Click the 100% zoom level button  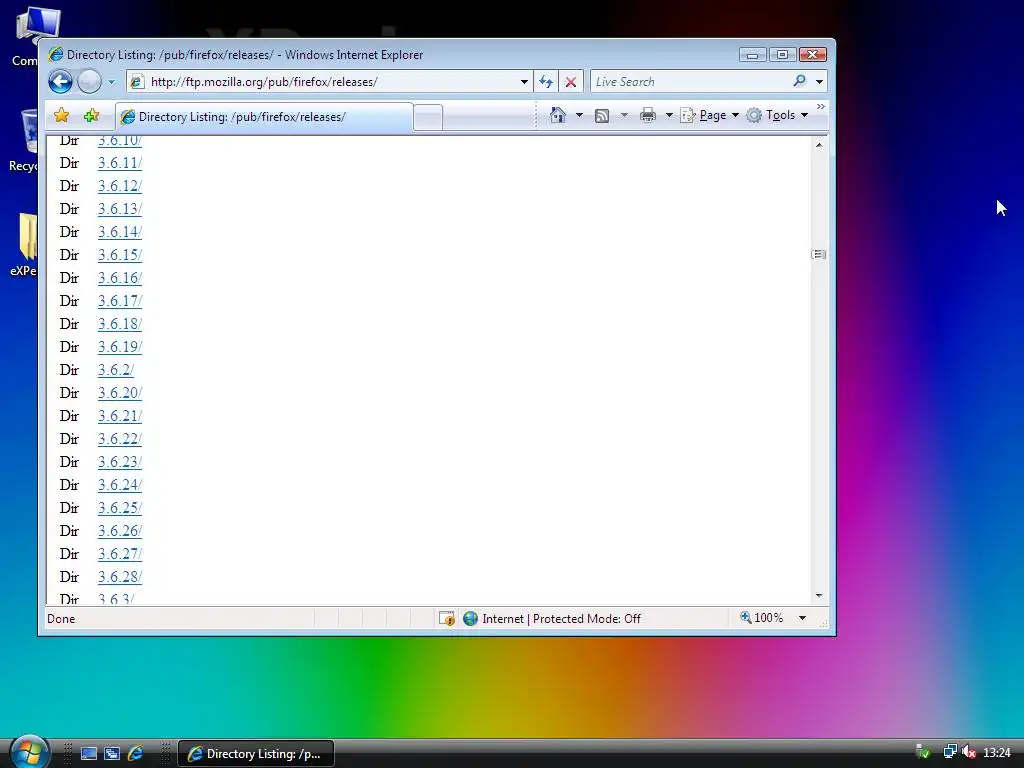(761, 618)
